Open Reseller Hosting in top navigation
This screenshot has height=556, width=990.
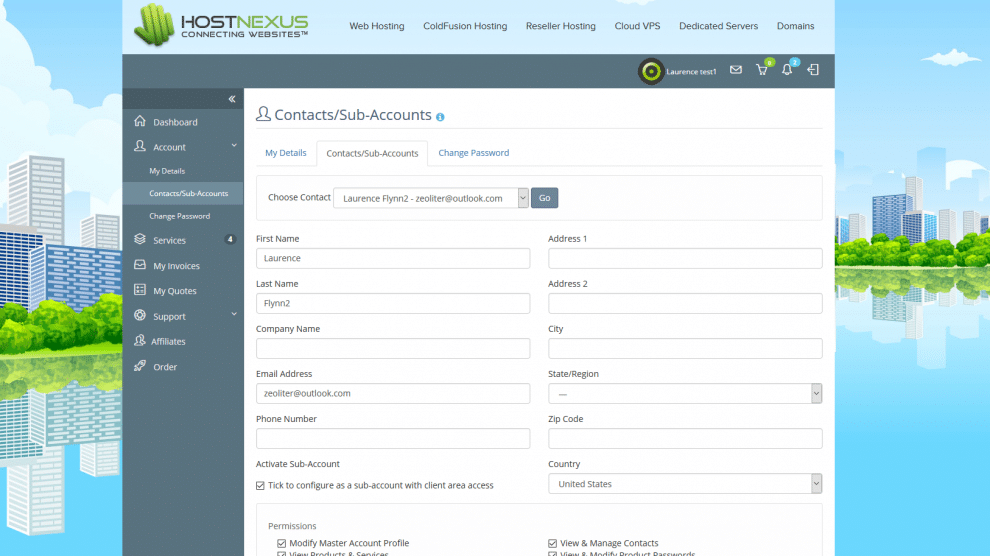pyautogui.click(x=561, y=26)
